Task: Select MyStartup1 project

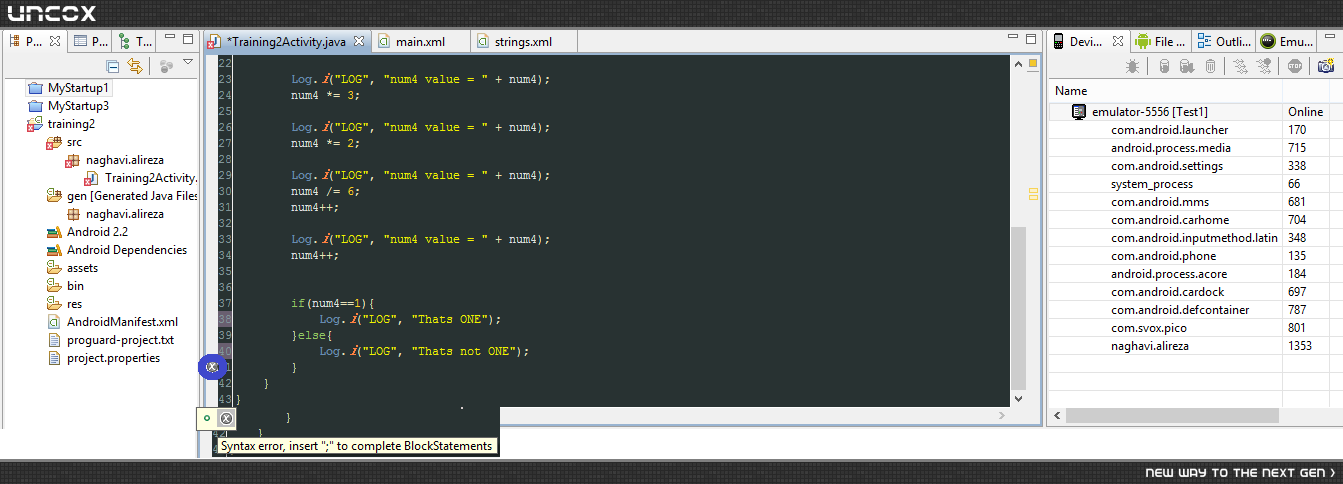Action: tap(69, 88)
